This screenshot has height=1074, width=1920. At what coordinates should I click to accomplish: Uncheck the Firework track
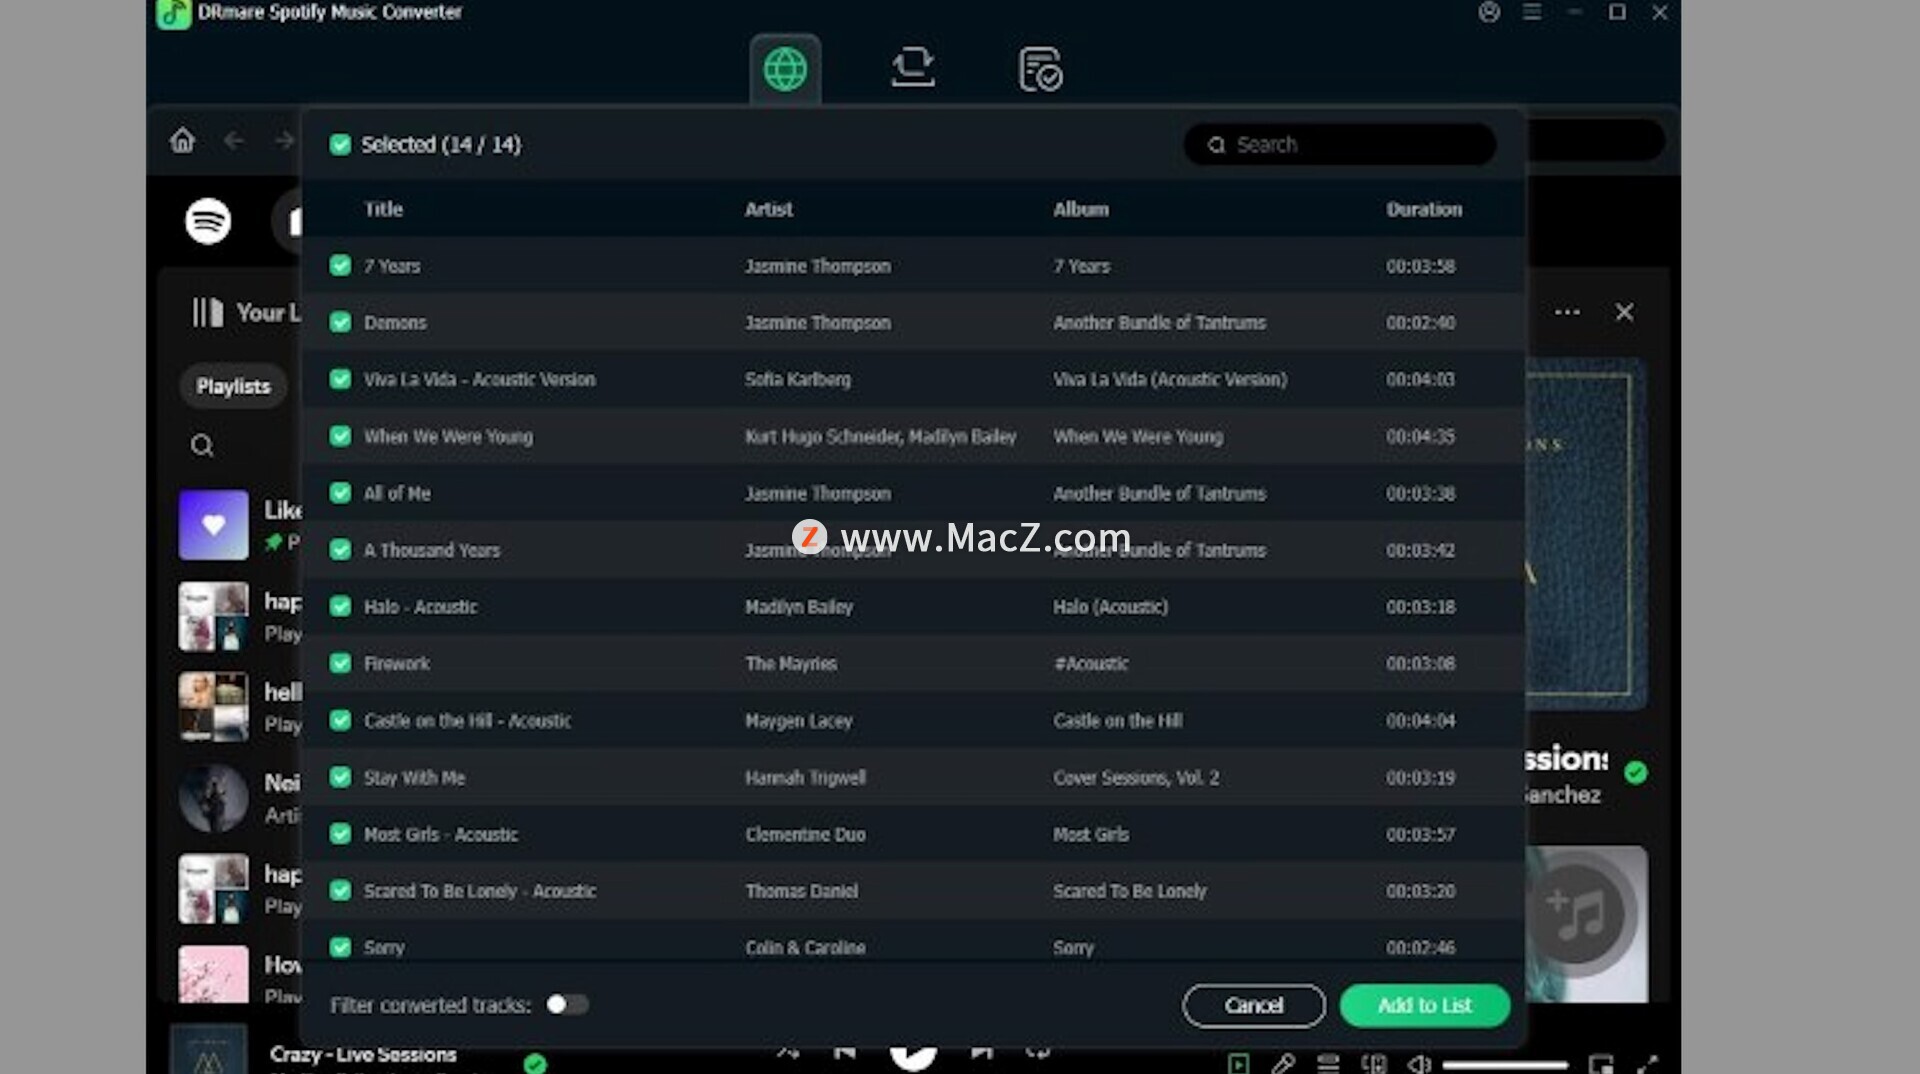pos(340,663)
